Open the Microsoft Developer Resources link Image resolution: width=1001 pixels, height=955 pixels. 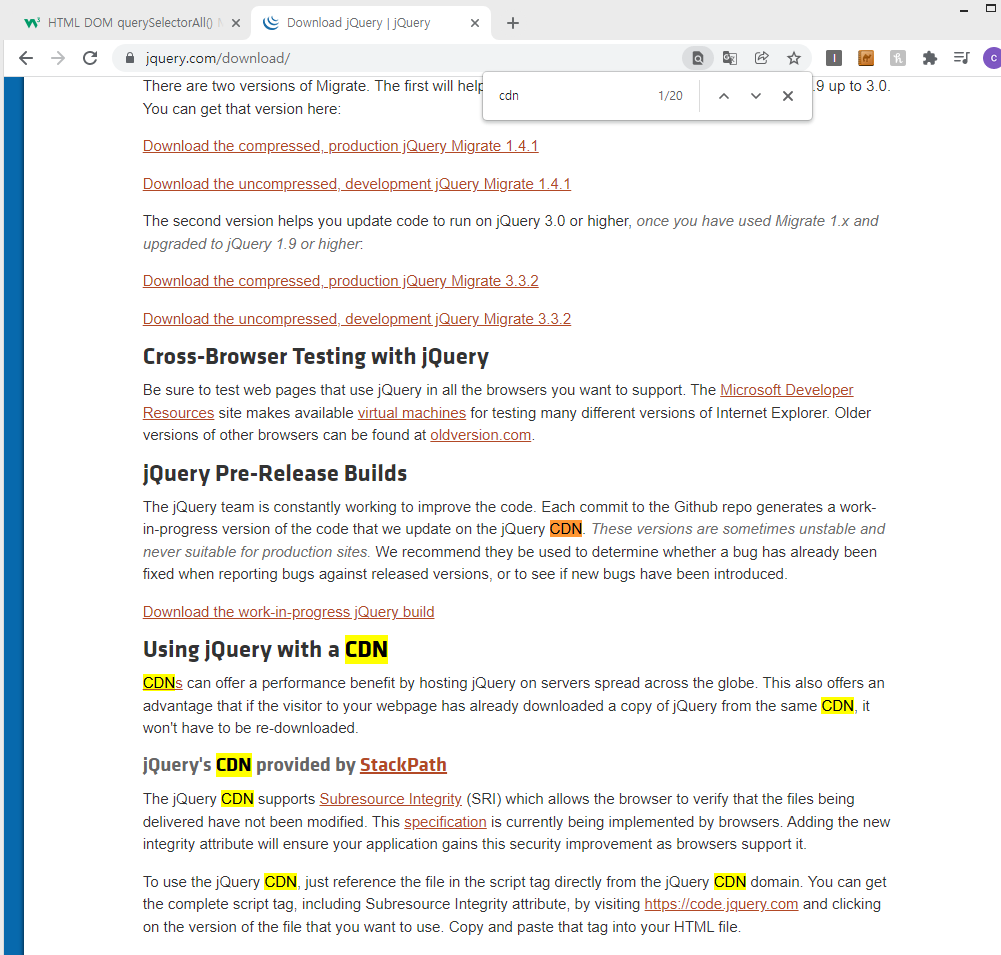(x=786, y=390)
